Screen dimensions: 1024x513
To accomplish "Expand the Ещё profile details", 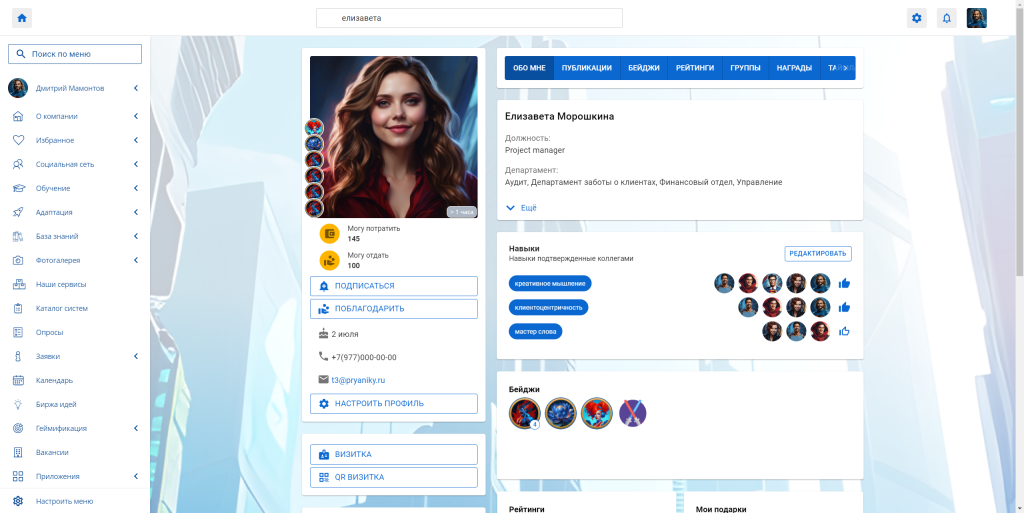I will pyautogui.click(x=521, y=207).
